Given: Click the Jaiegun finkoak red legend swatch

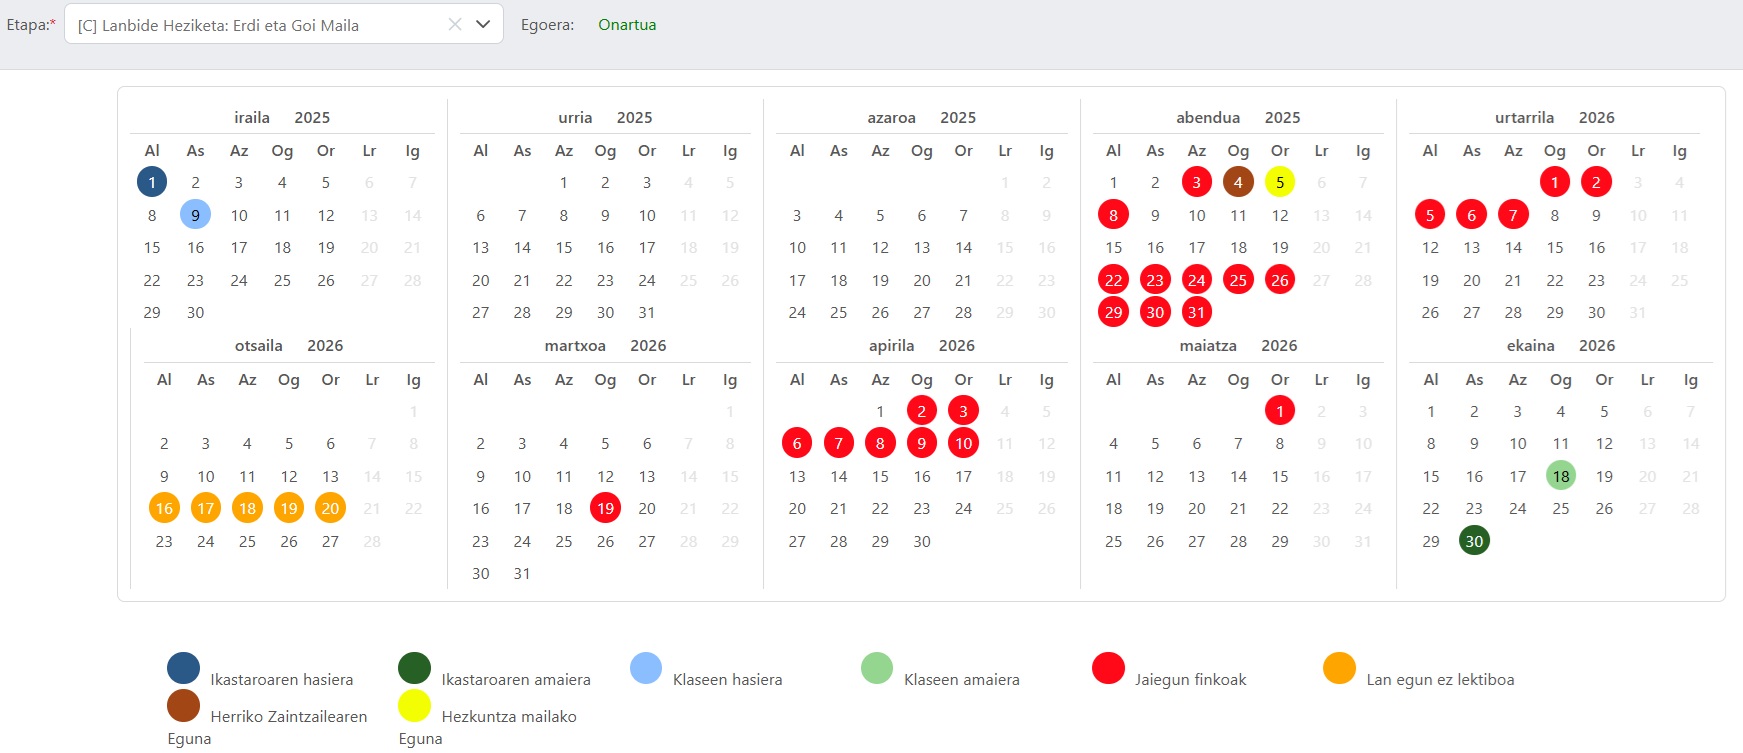Looking at the screenshot, I should (x=1108, y=668).
